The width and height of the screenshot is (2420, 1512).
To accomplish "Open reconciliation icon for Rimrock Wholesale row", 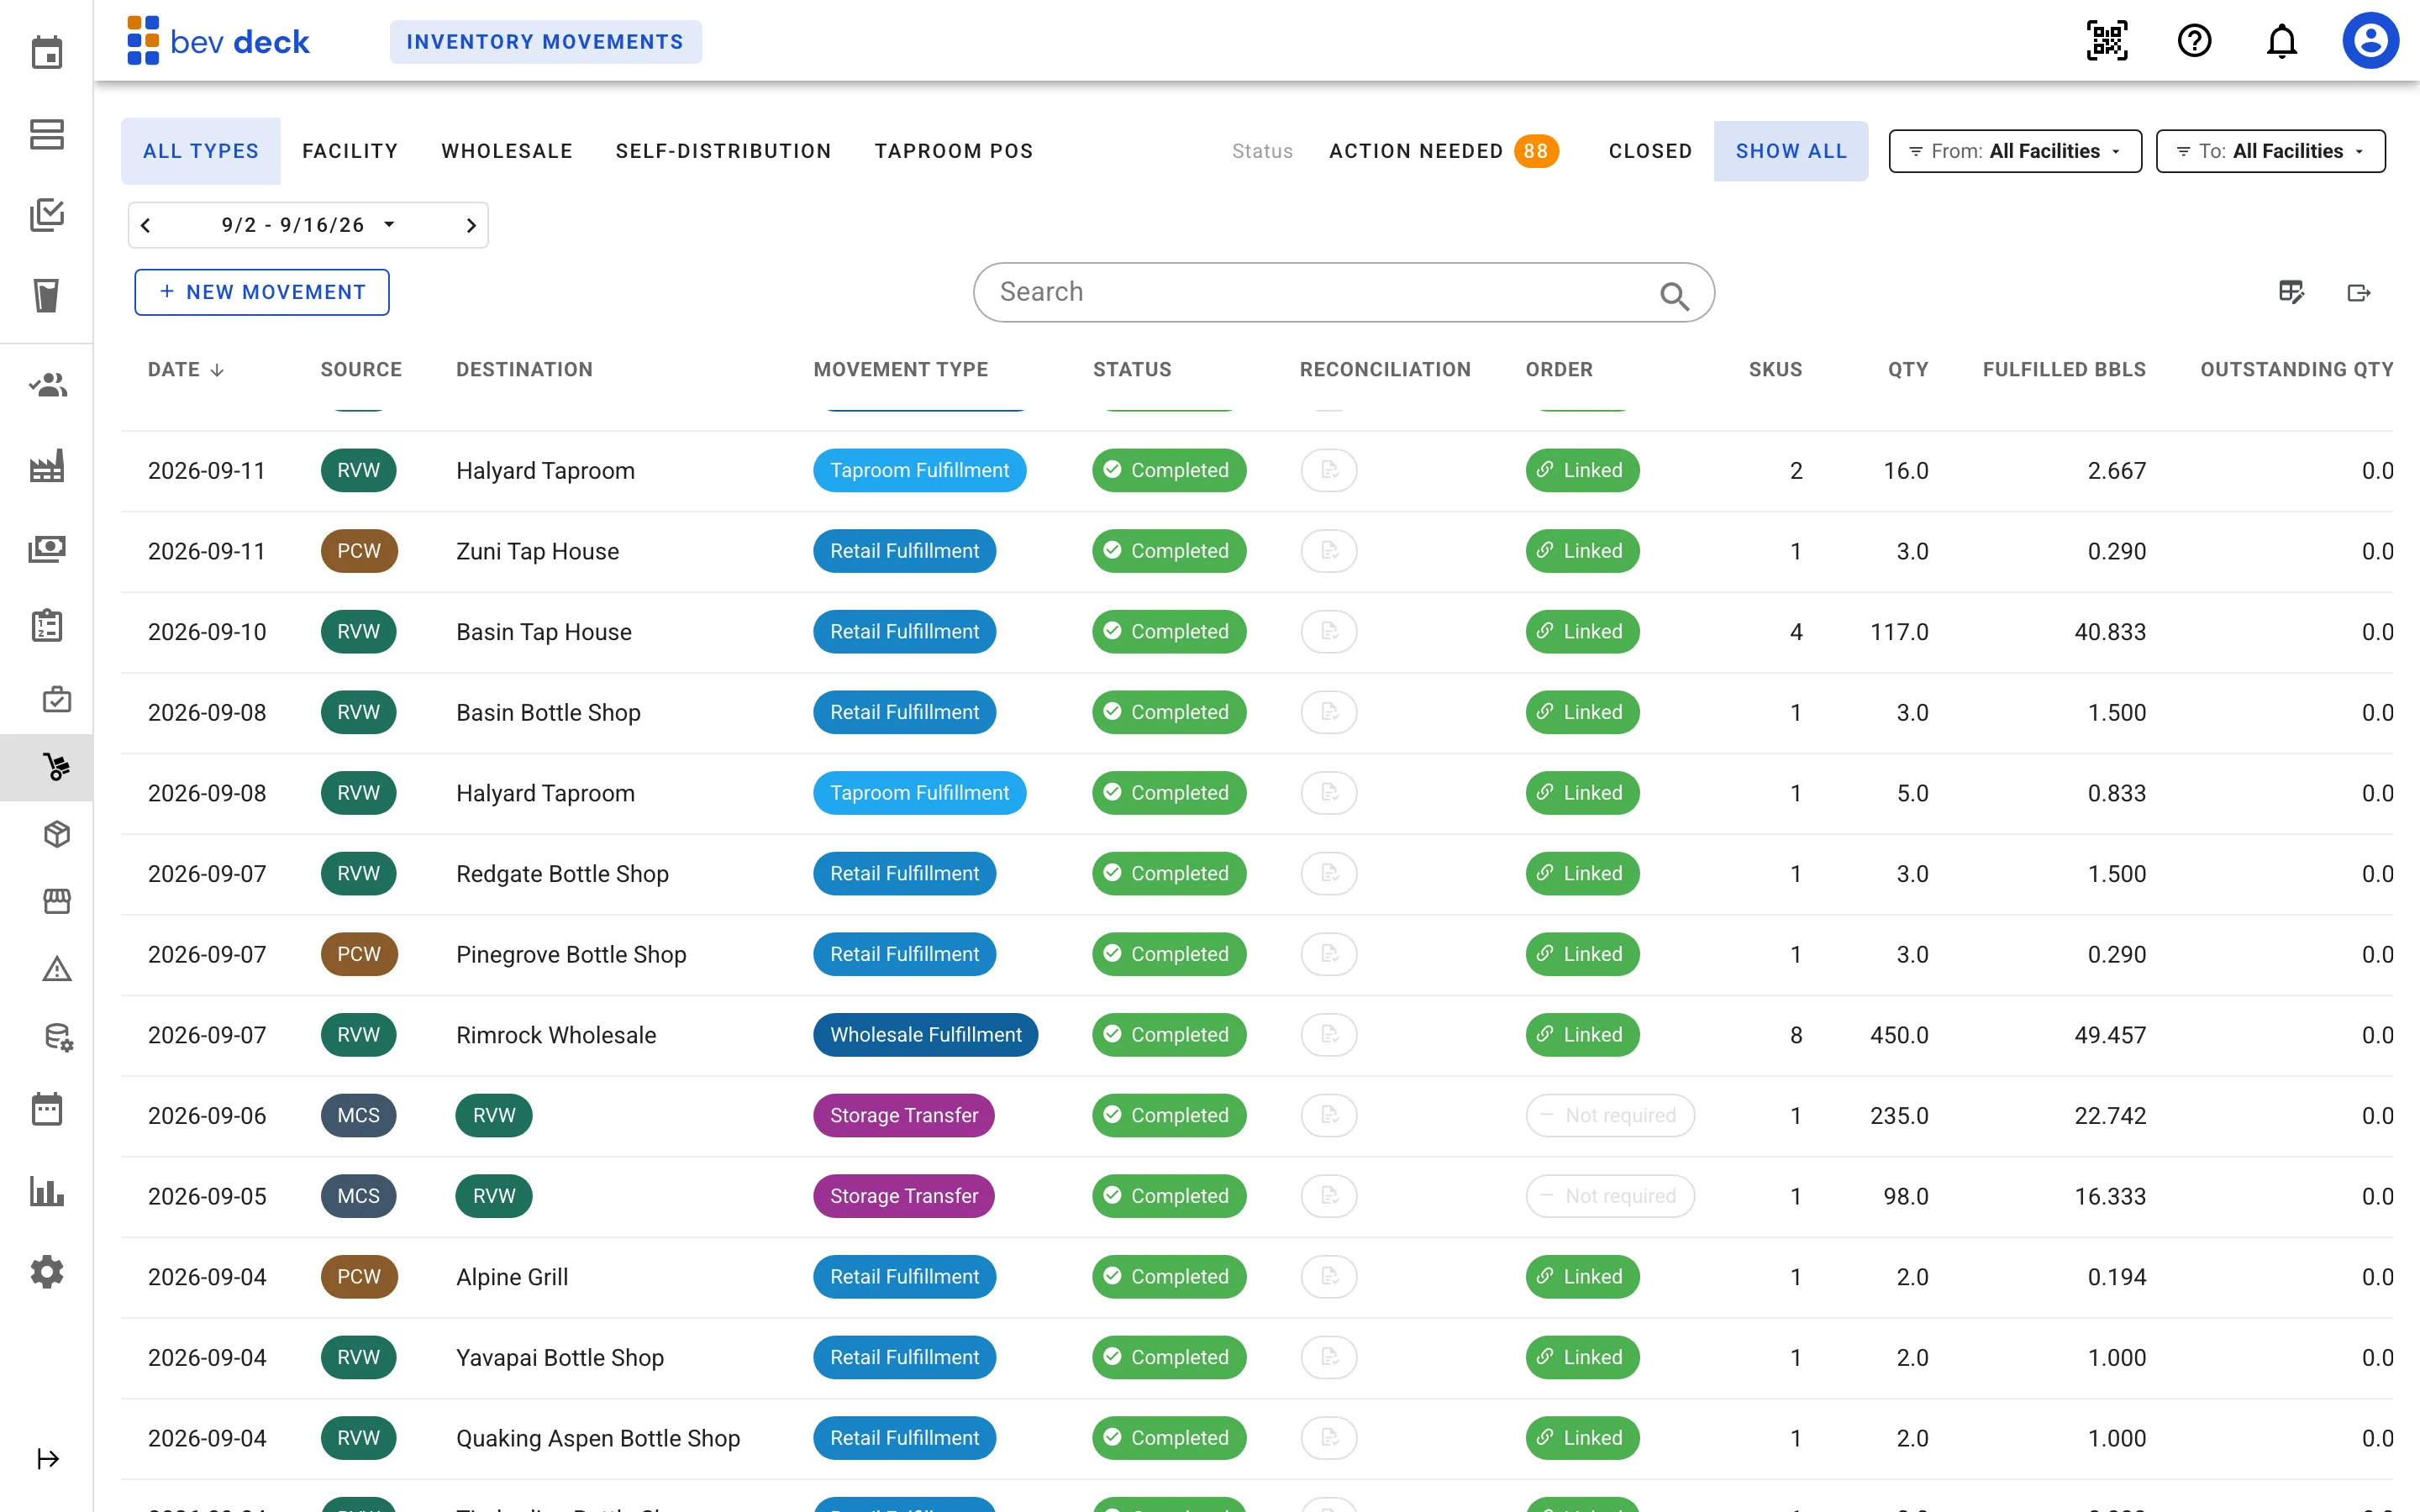I will click(1329, 1035).
